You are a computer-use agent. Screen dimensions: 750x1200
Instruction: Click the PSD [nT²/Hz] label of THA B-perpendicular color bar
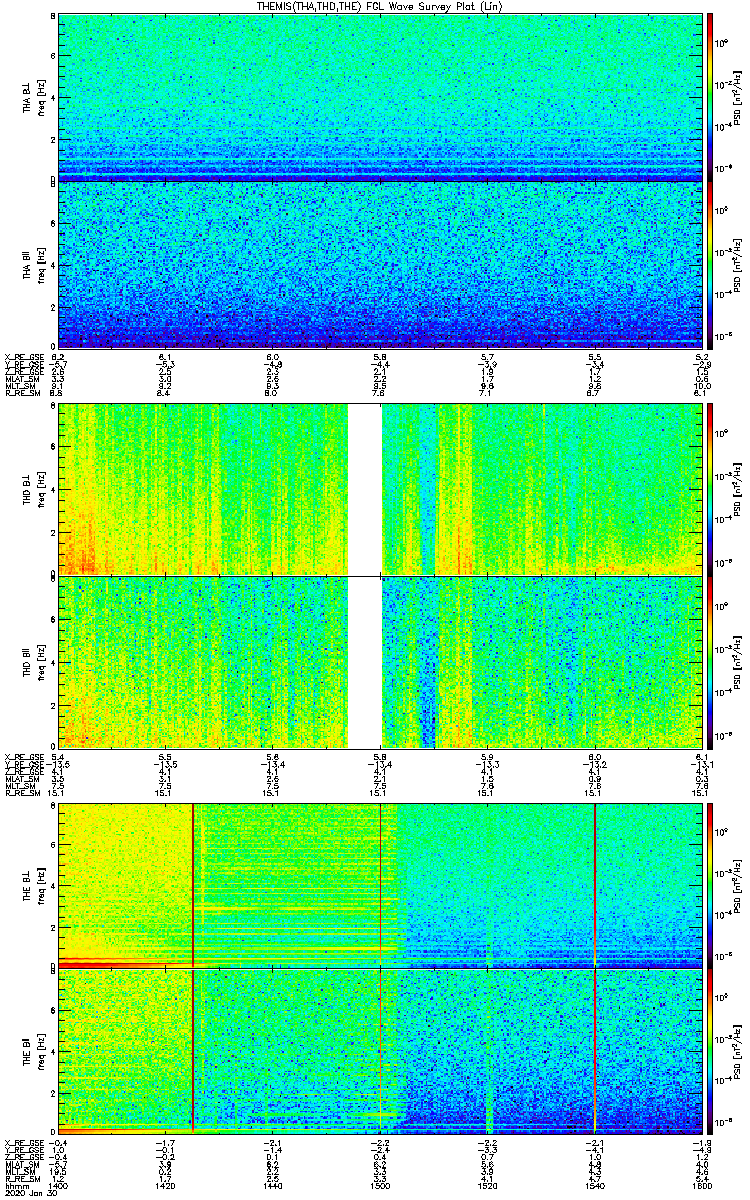(737, 97)
